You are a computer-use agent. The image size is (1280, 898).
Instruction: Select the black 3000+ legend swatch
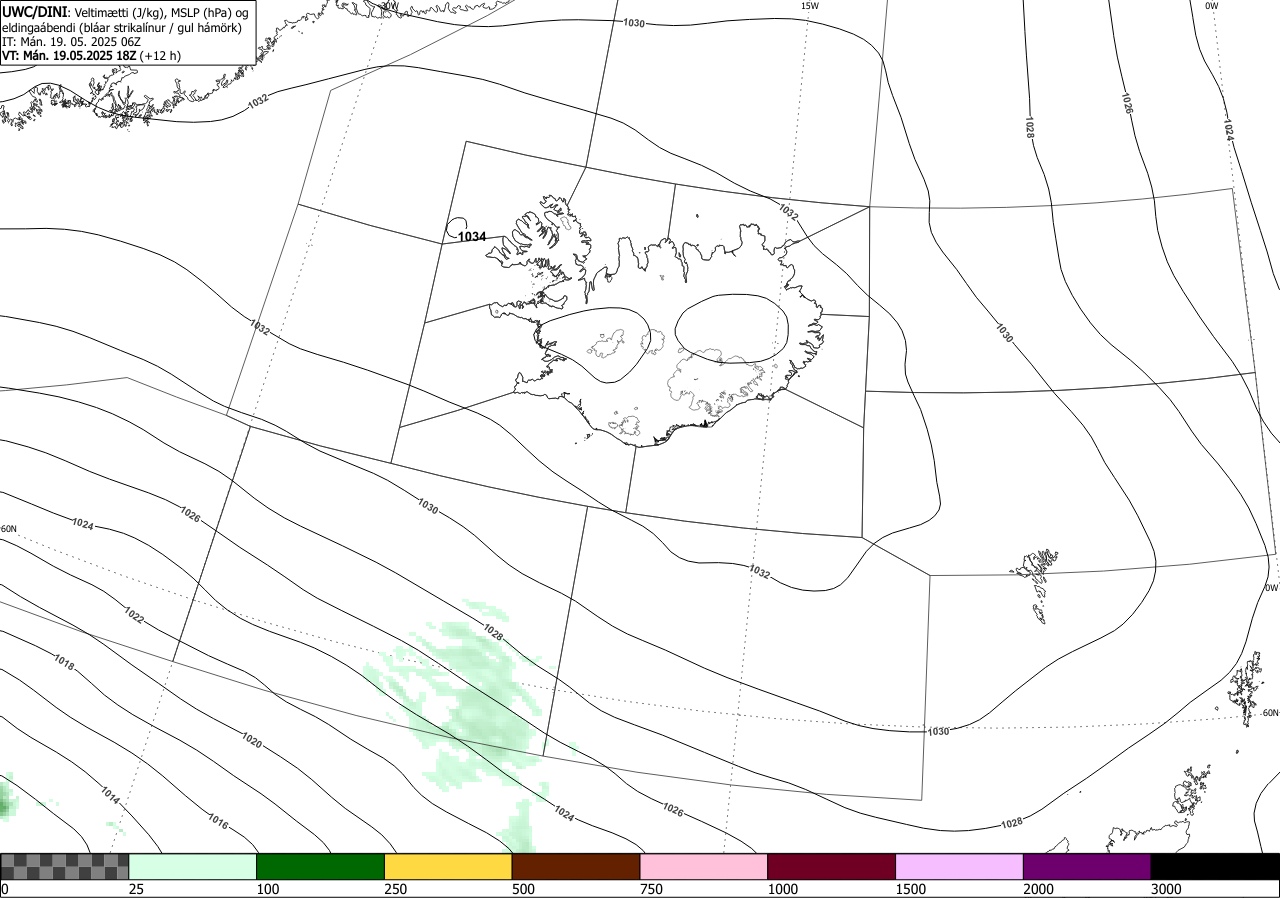click(1215, 866)
